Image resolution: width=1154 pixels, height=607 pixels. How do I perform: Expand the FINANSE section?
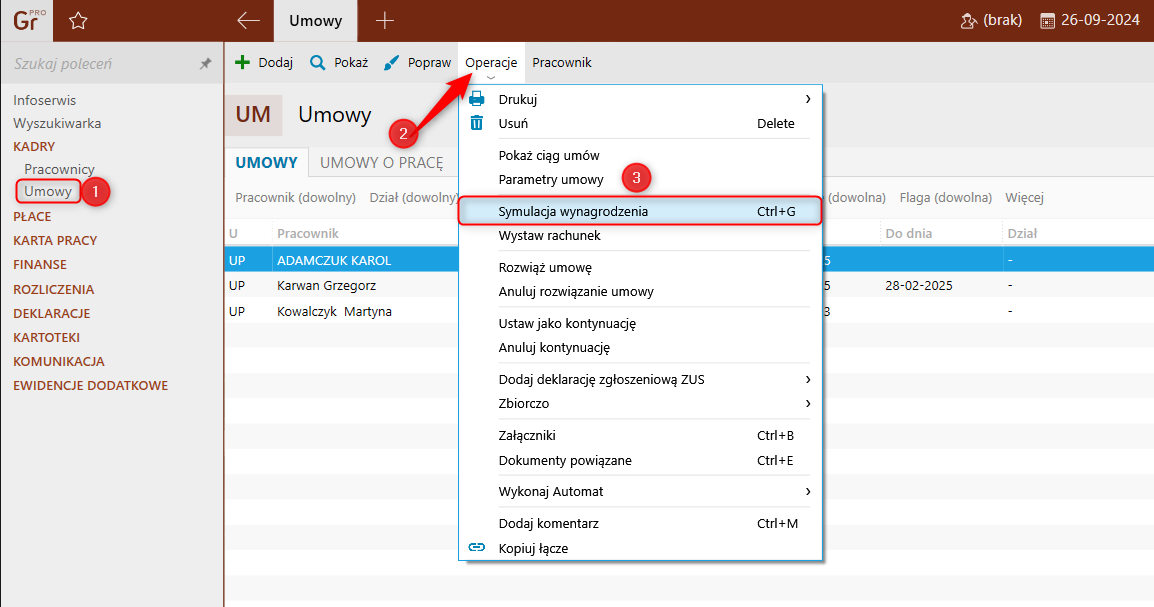[x=40, y=264]
